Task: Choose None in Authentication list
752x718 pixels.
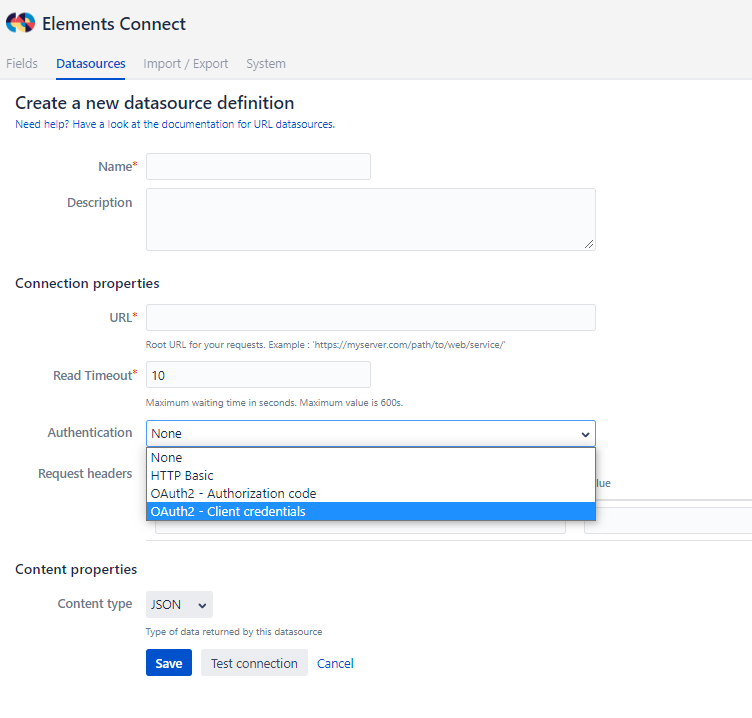Action: [x=167, y=458]
